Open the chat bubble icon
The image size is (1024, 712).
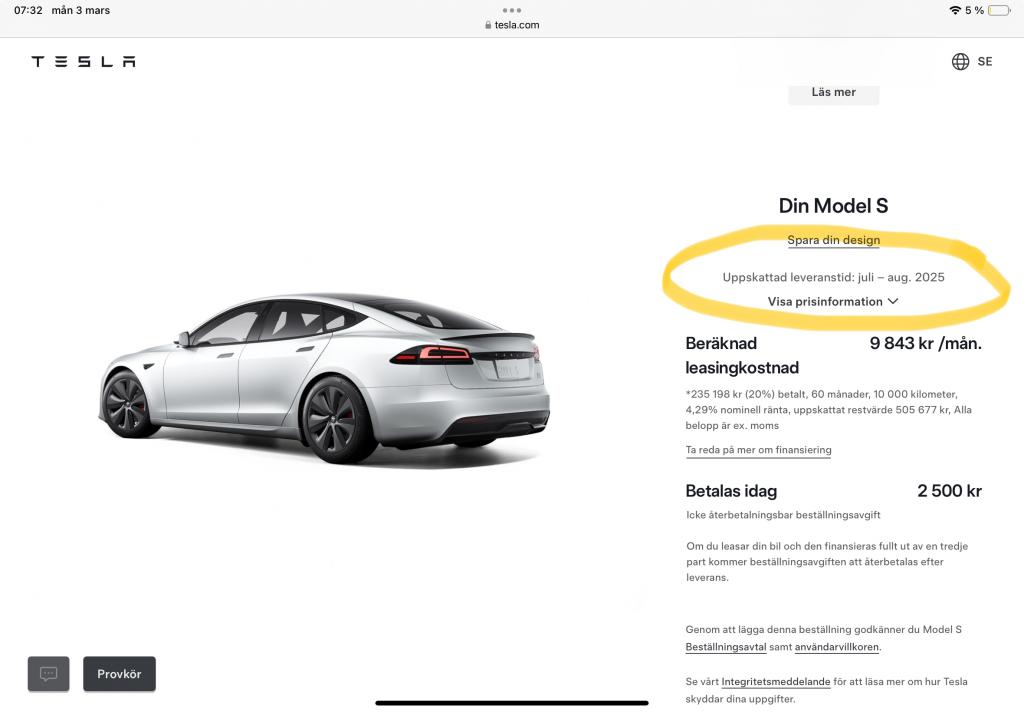[48, 673]
